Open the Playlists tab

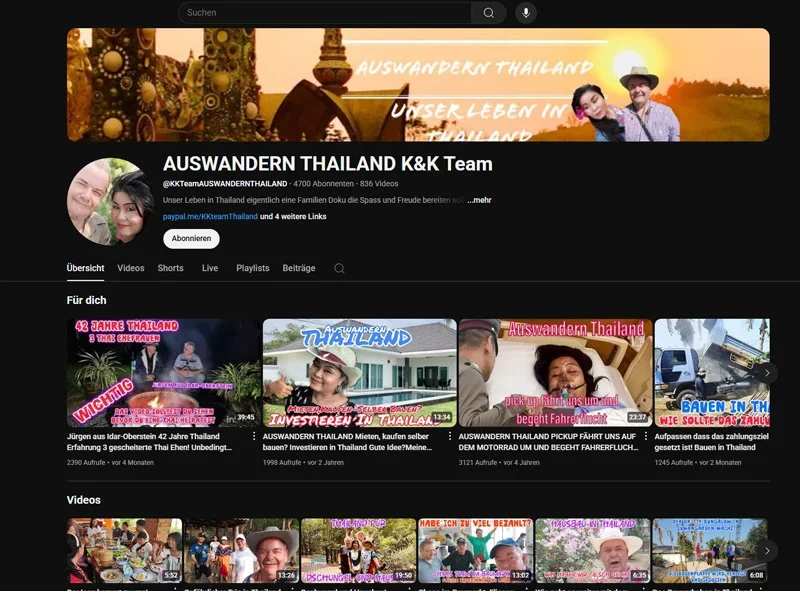click(x=253, y=268)
